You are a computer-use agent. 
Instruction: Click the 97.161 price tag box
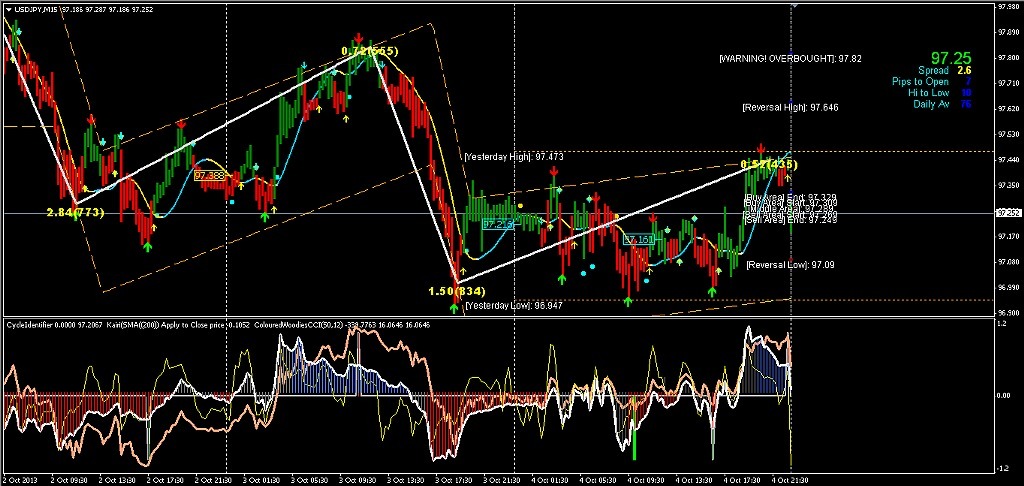[639, 240]
